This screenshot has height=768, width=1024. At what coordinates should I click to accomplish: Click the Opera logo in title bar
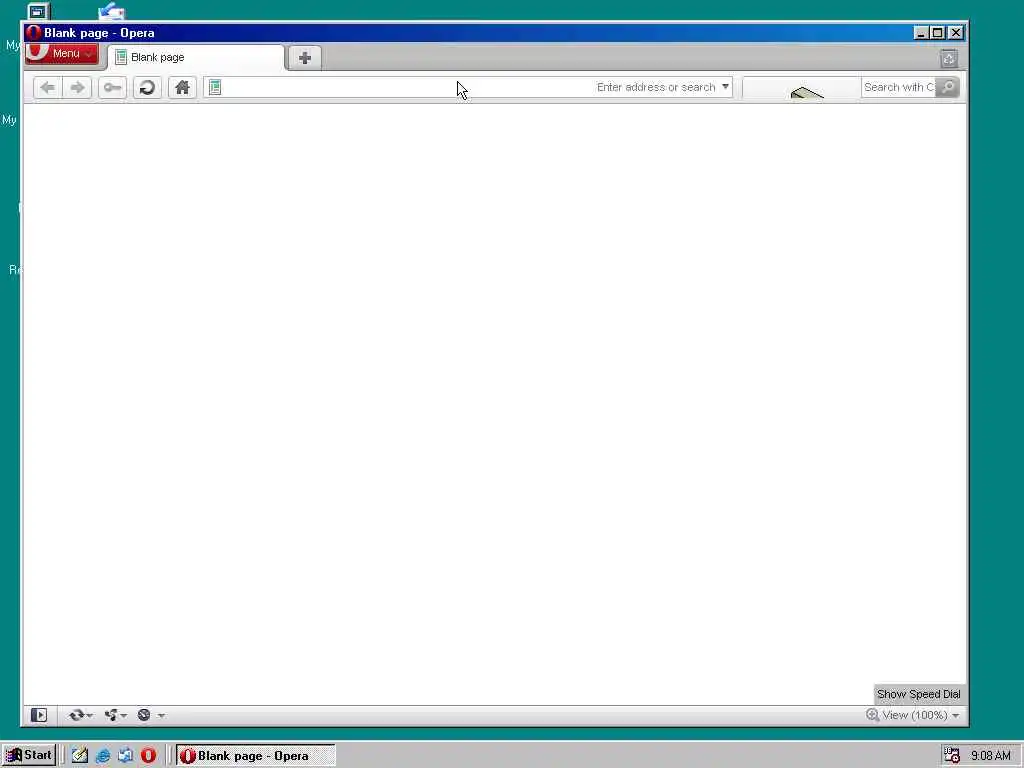point(33,33)
